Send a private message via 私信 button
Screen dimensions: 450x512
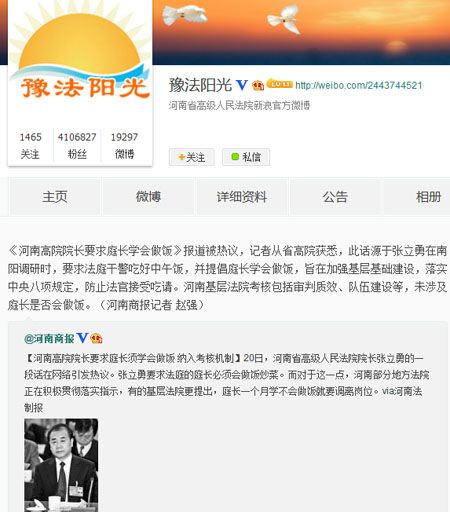point(246,157)
